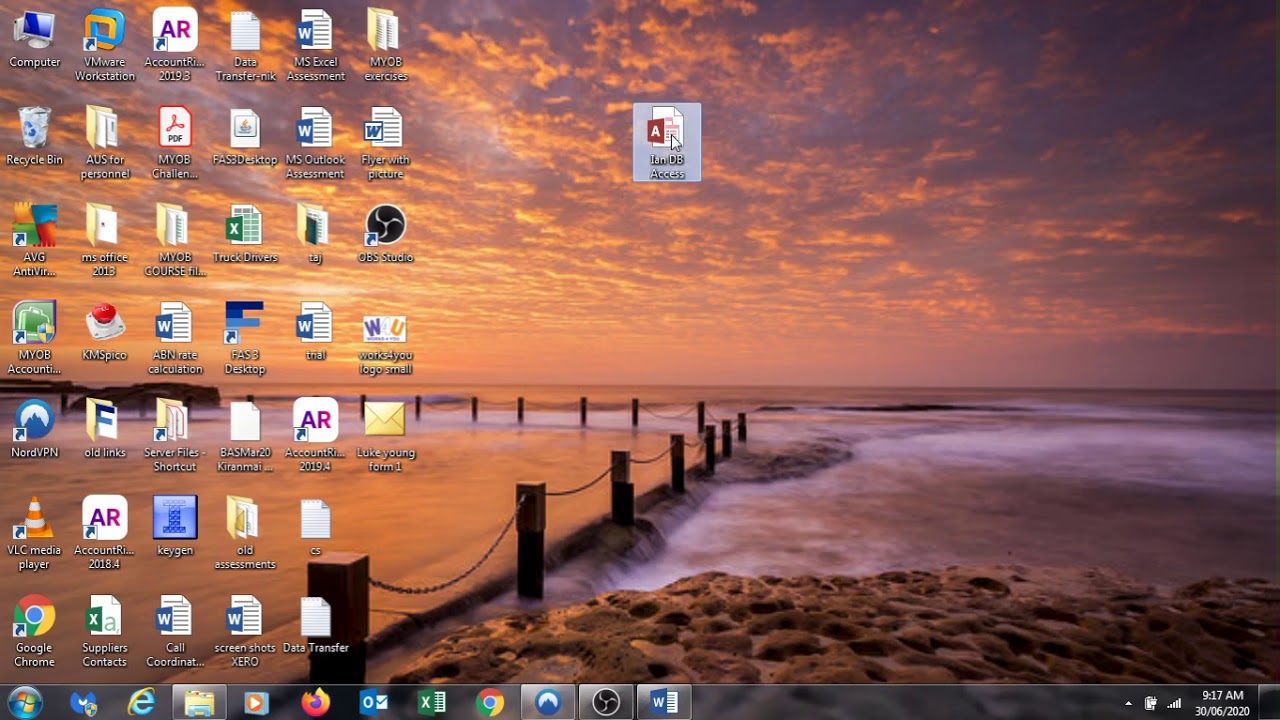
Task: Select the FAS3Desktop Java file icon
Action: (x=245, y=137)
